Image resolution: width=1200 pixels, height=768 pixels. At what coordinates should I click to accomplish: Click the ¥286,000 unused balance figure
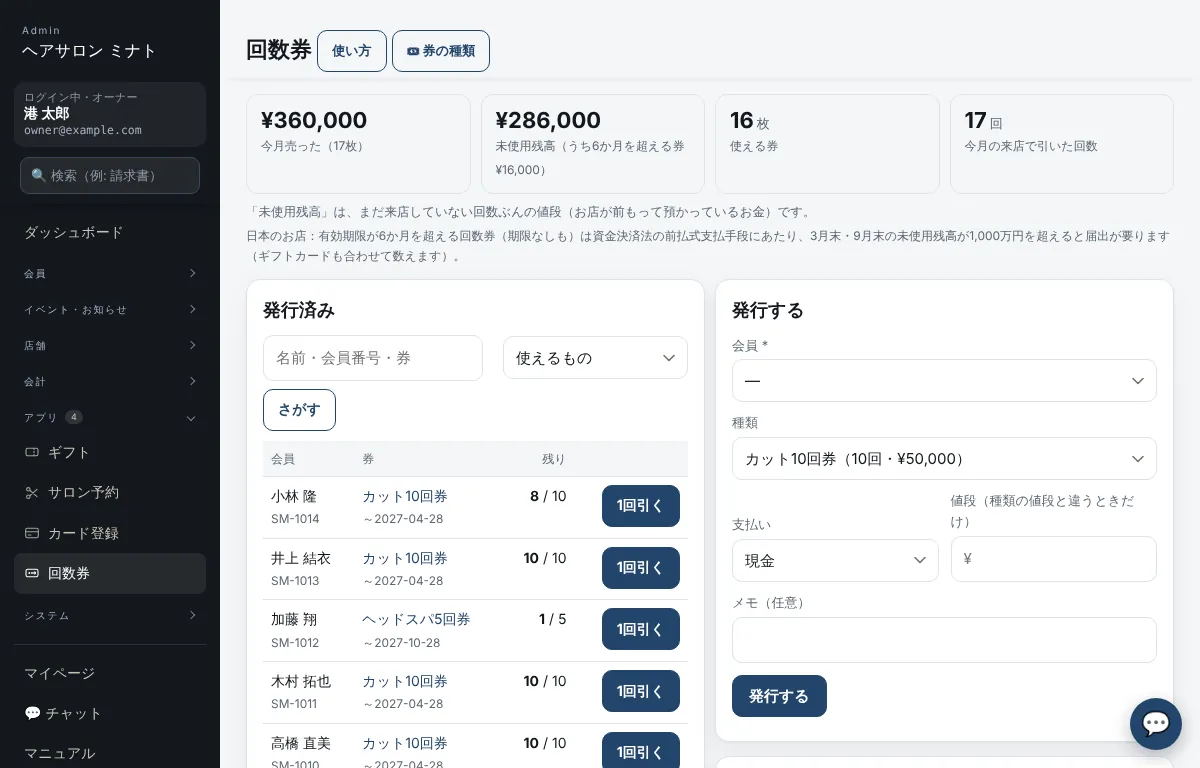click(548, 121)
